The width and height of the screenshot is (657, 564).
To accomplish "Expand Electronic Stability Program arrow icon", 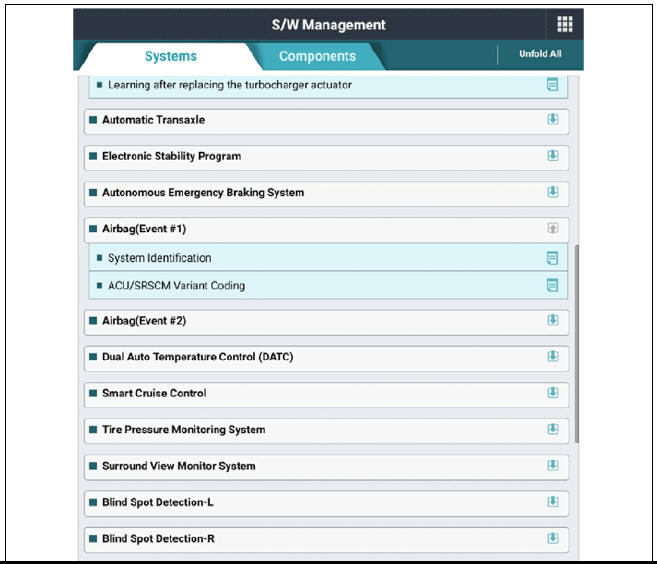I will coord(553,155).
